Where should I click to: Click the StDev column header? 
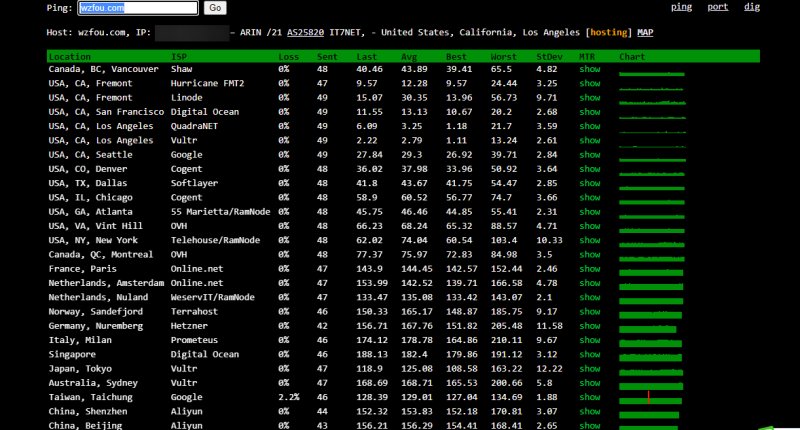coord(549,57)
